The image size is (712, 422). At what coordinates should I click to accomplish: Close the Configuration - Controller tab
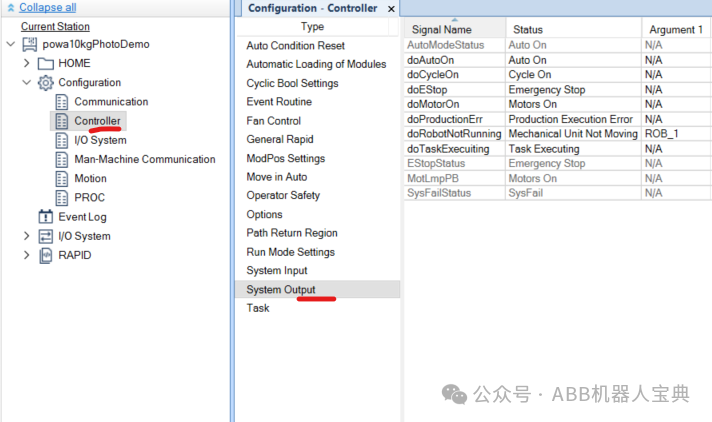tap(391, 9)
